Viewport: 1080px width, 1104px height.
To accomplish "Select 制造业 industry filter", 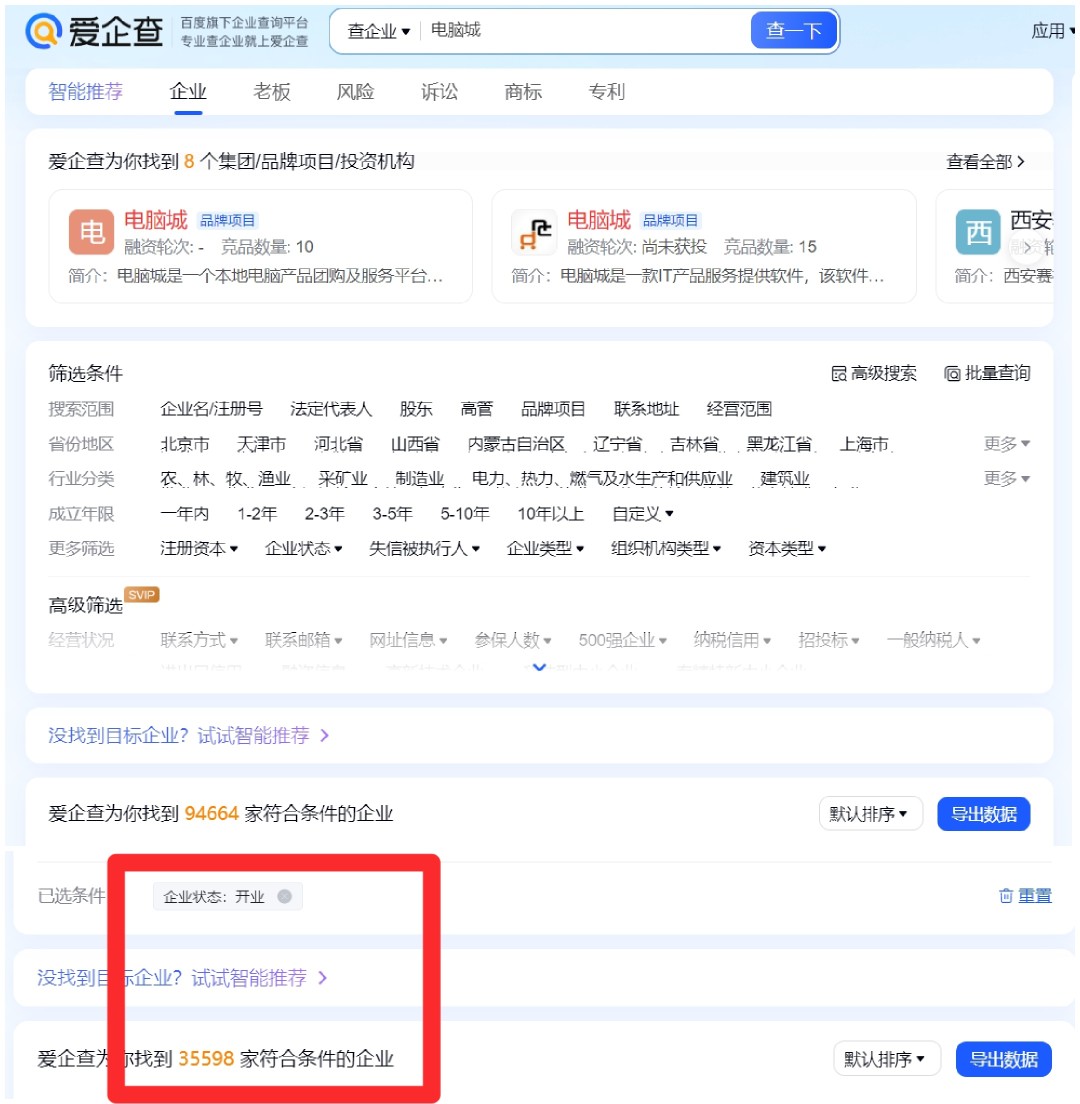I will (420, 479).
